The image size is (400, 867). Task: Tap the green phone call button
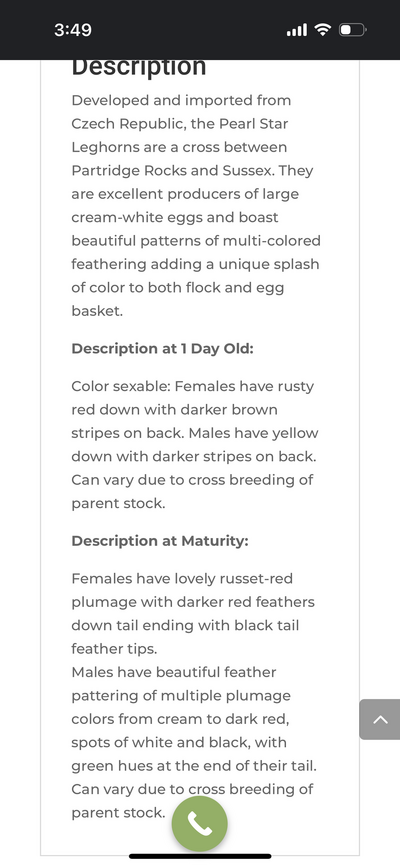click(199, 824)
